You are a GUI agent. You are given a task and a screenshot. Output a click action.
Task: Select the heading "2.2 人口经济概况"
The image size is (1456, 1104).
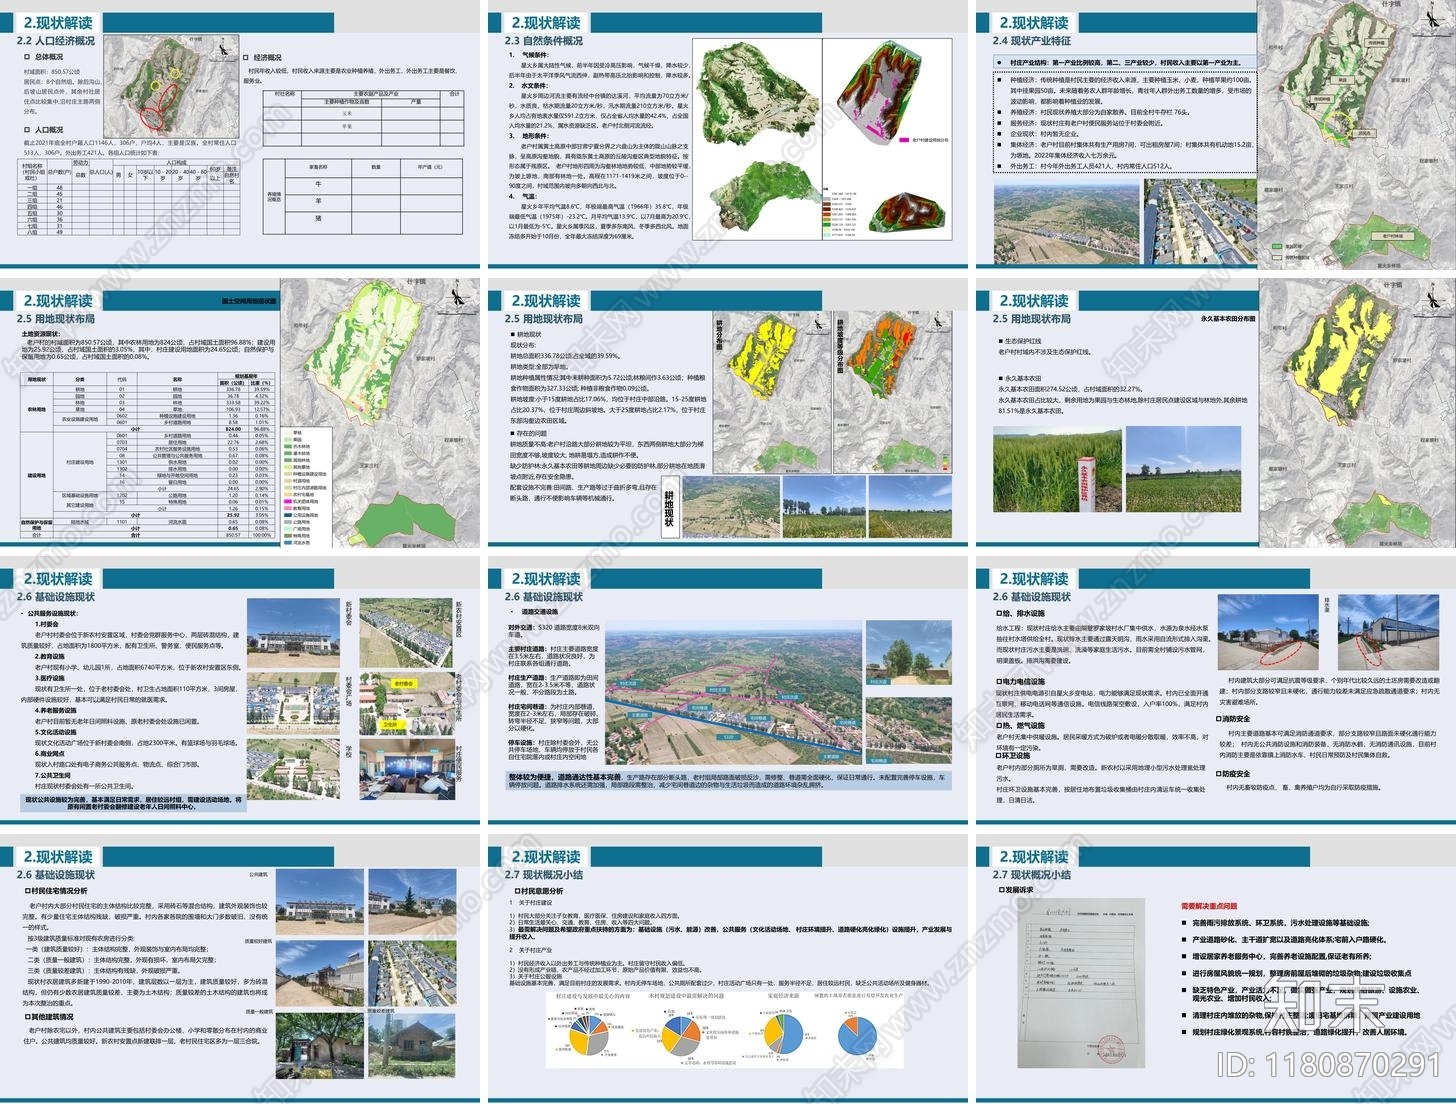pos(56,41)
